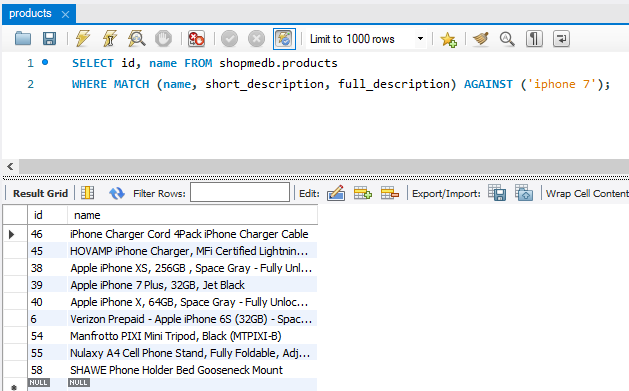The height and width of the screenshot is (391, 629).
Task: Click shopmedb.products in query
Action: click(278, 63)
